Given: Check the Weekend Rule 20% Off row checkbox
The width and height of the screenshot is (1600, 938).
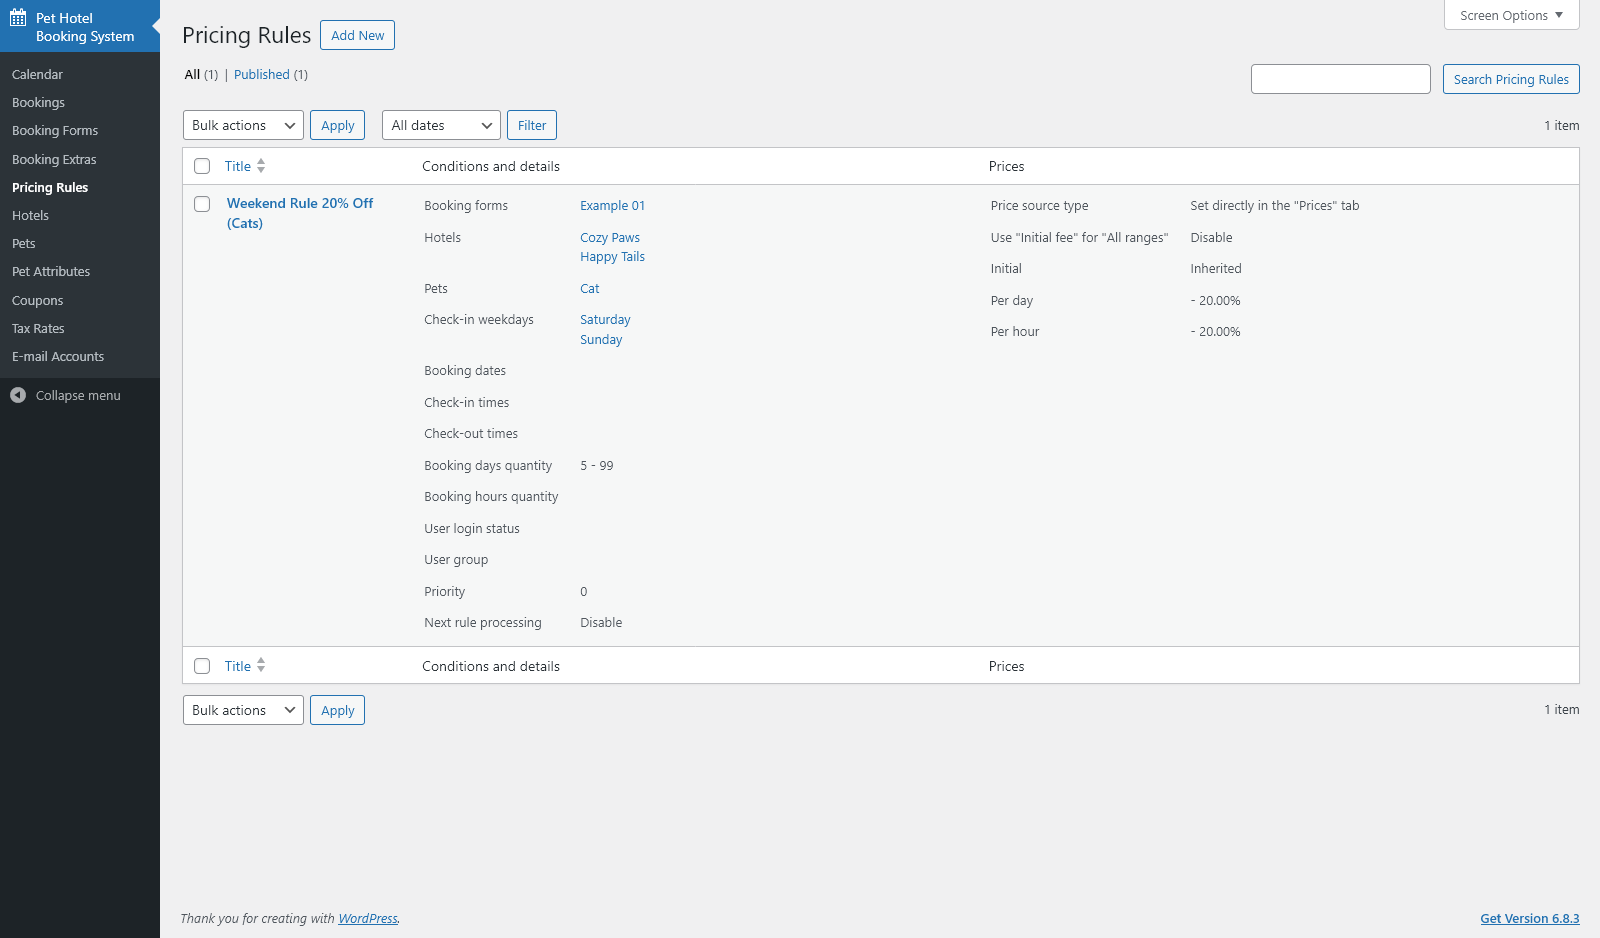Looking at the screenshot, I should (x=202, y=204).
